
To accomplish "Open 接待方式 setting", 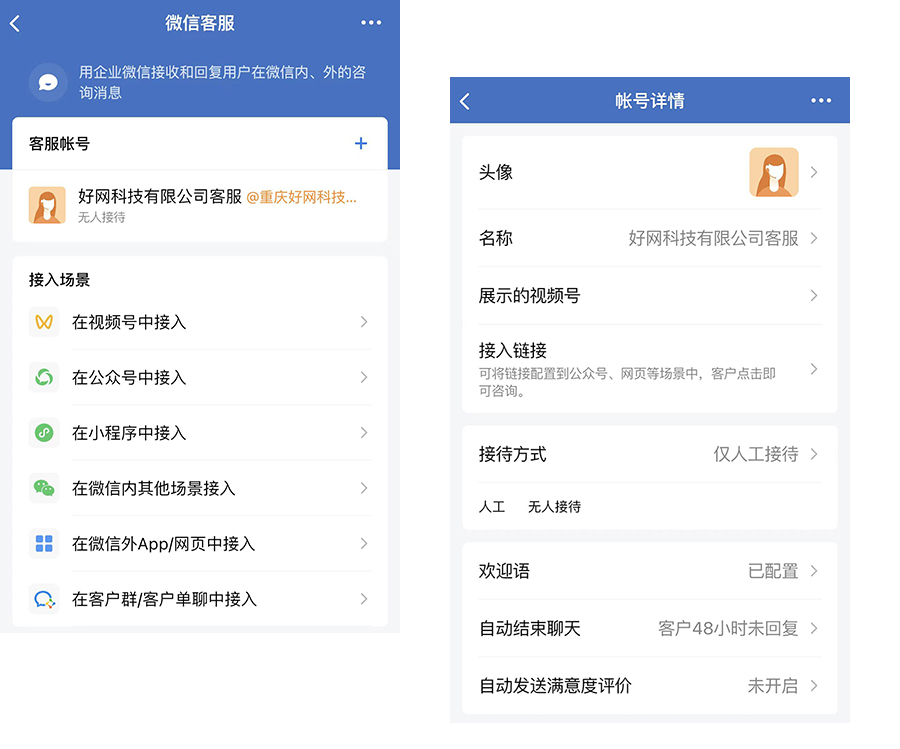I will point(650,454).
